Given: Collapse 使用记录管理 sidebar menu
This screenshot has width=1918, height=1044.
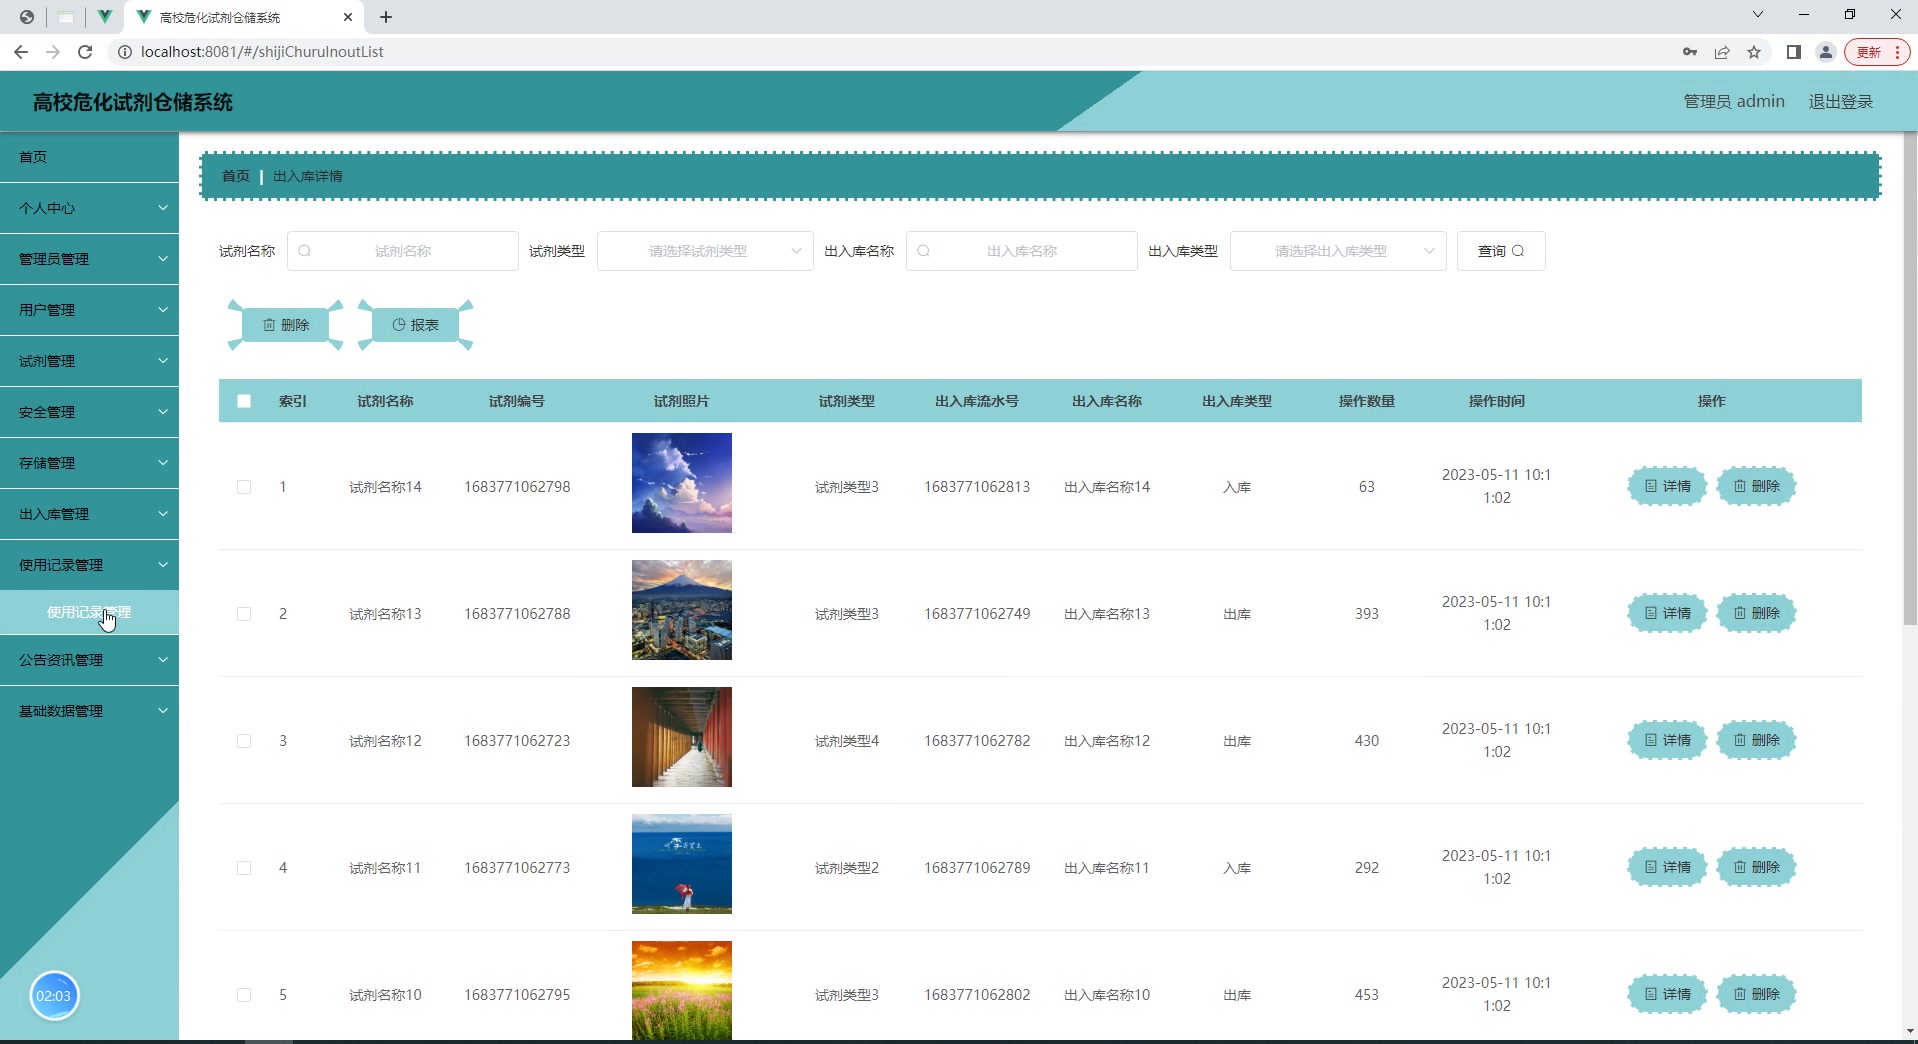Looking at the screenshot, I should tap(89, 565).
